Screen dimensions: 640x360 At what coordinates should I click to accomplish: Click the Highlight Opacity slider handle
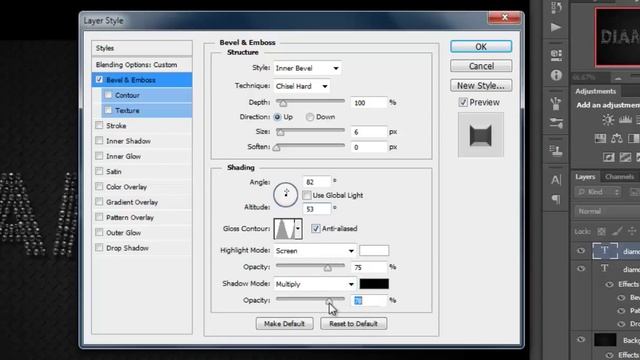pyautogui.click(x=327, y=268)
